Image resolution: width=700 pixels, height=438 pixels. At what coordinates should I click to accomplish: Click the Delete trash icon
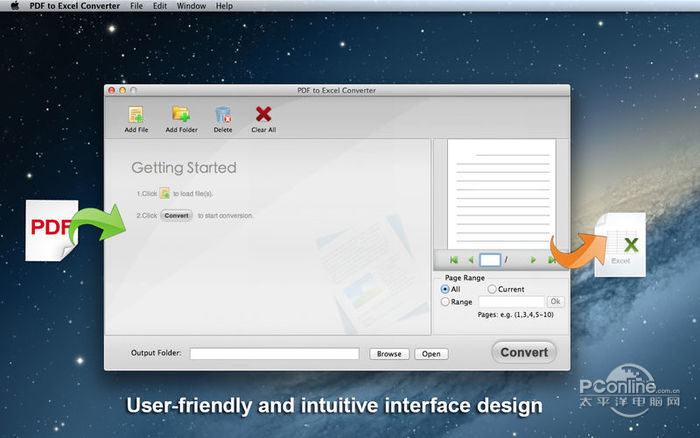click(x=223, y=115)
